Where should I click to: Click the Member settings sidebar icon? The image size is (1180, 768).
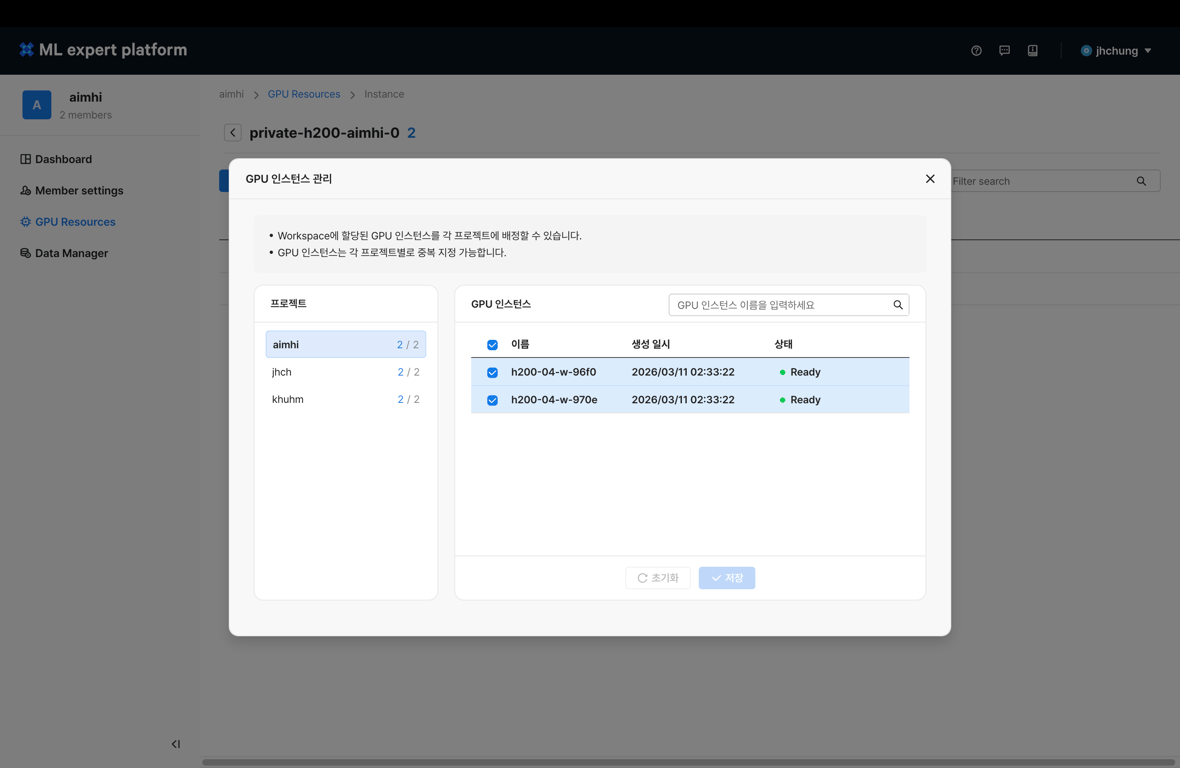point(26,190)
